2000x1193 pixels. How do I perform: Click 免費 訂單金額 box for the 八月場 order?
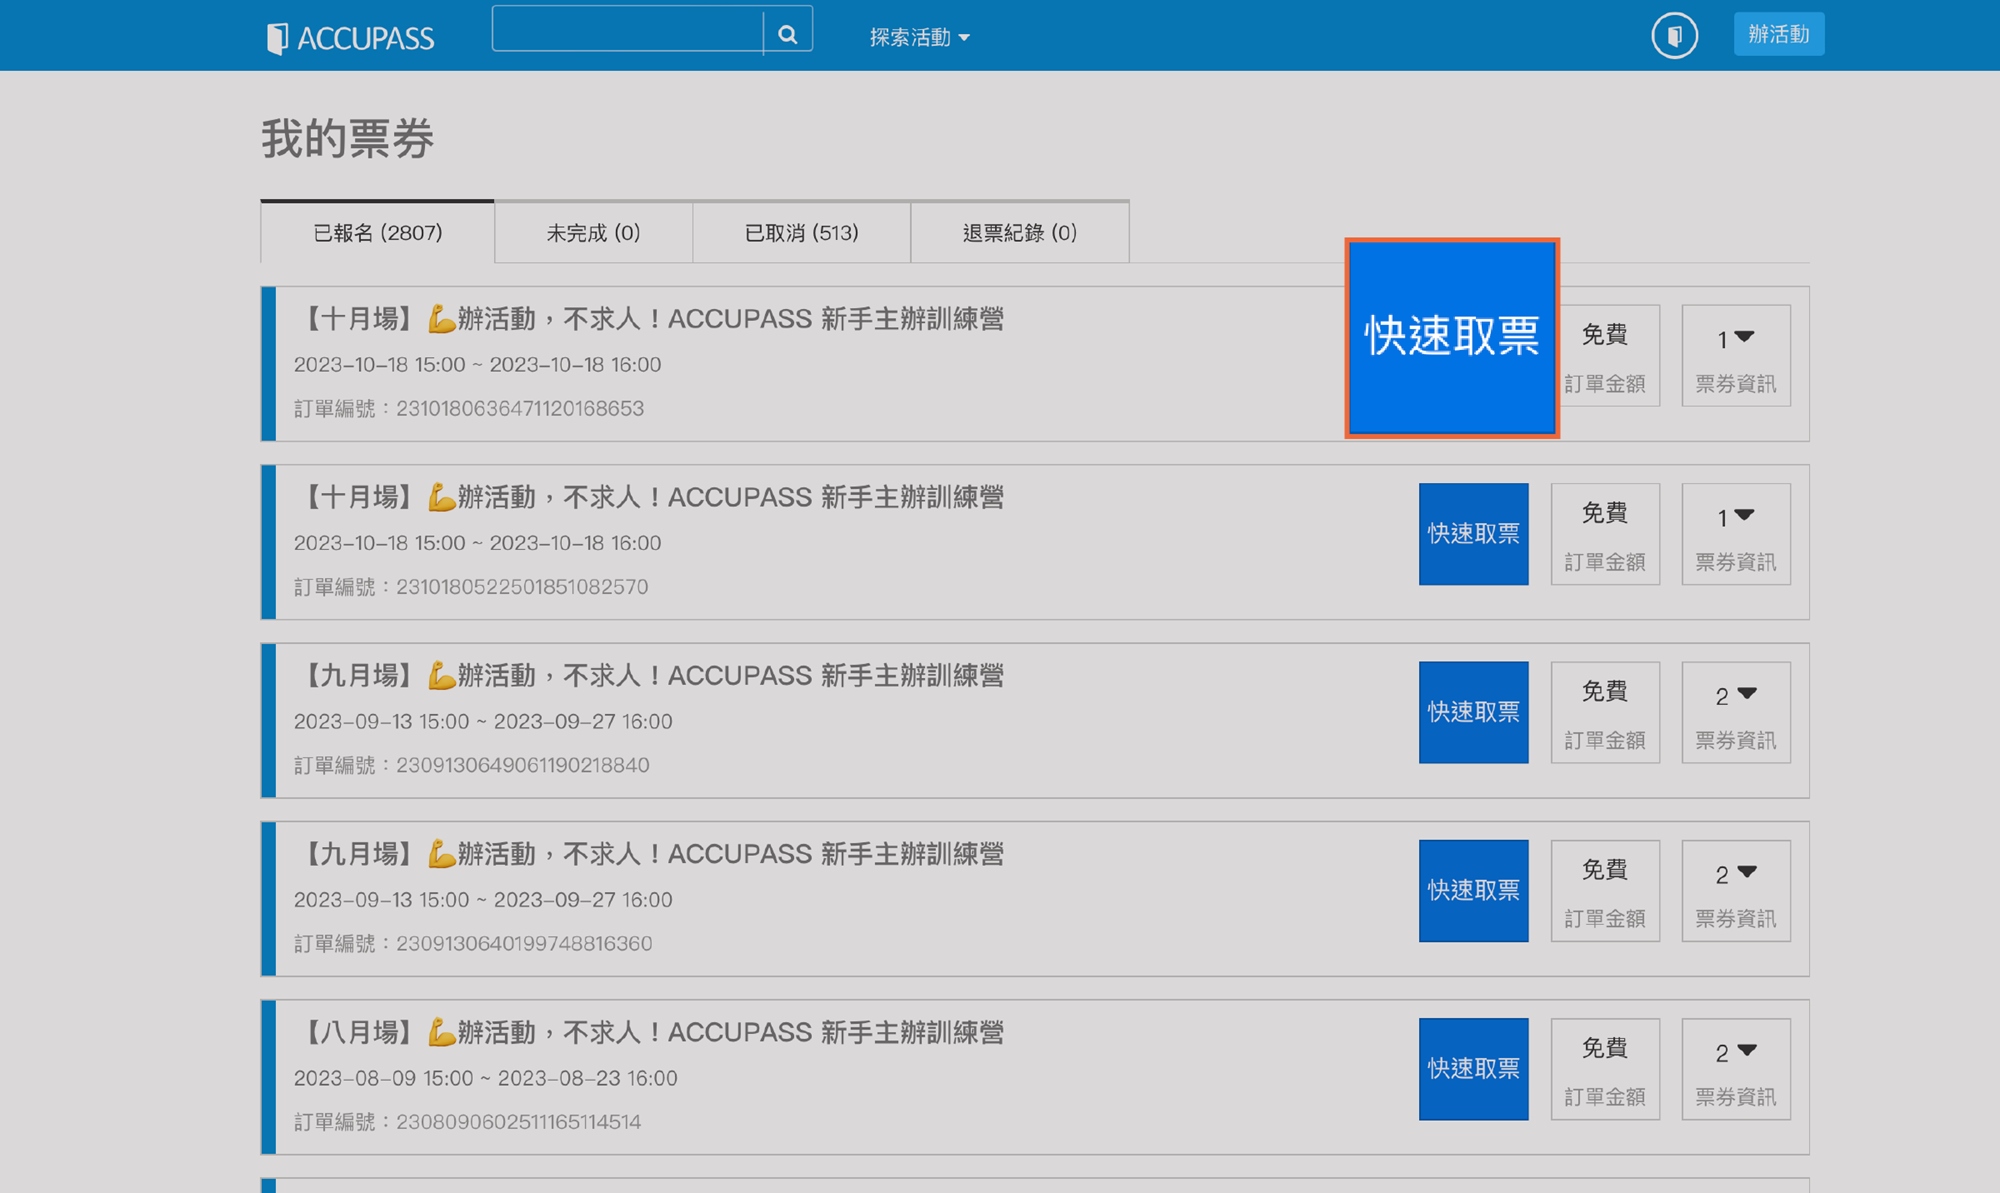(1605, 1069)
